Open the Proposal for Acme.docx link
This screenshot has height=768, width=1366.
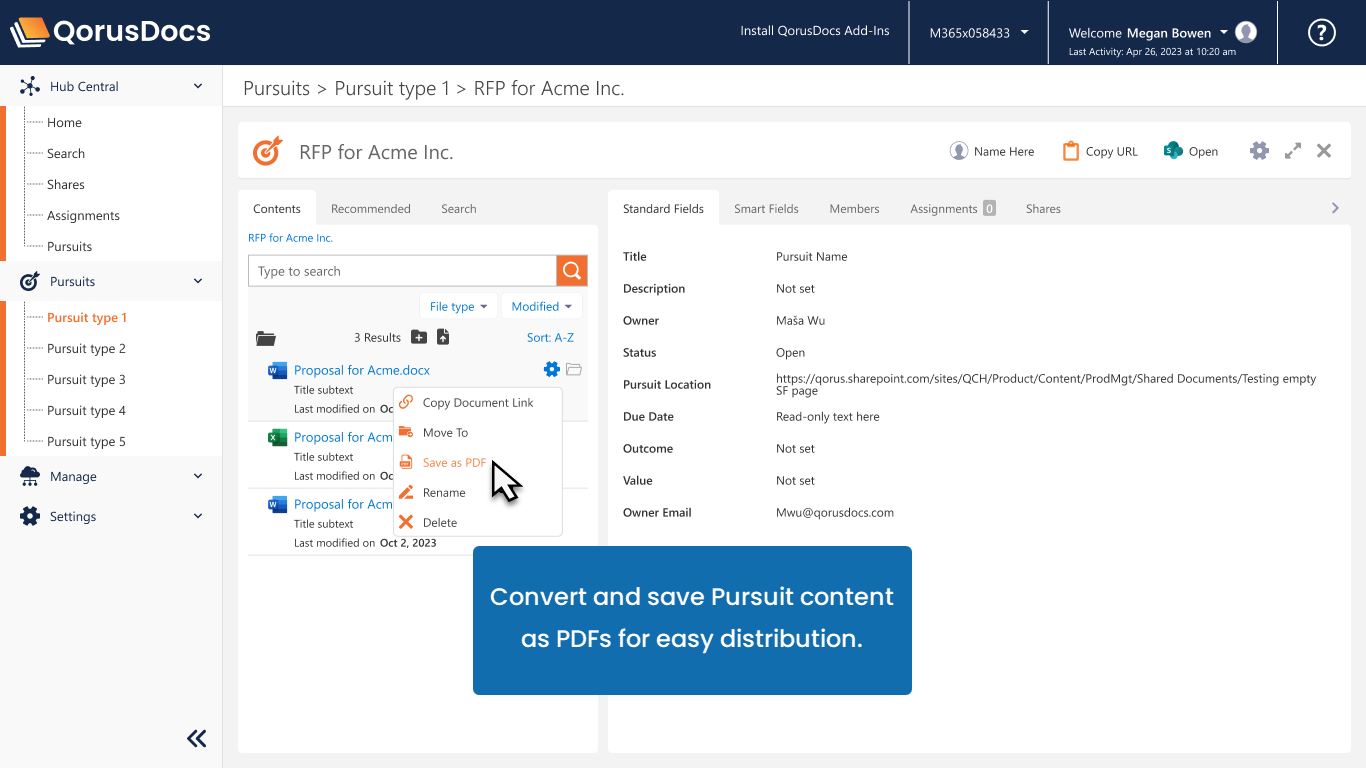click(361, 370)
